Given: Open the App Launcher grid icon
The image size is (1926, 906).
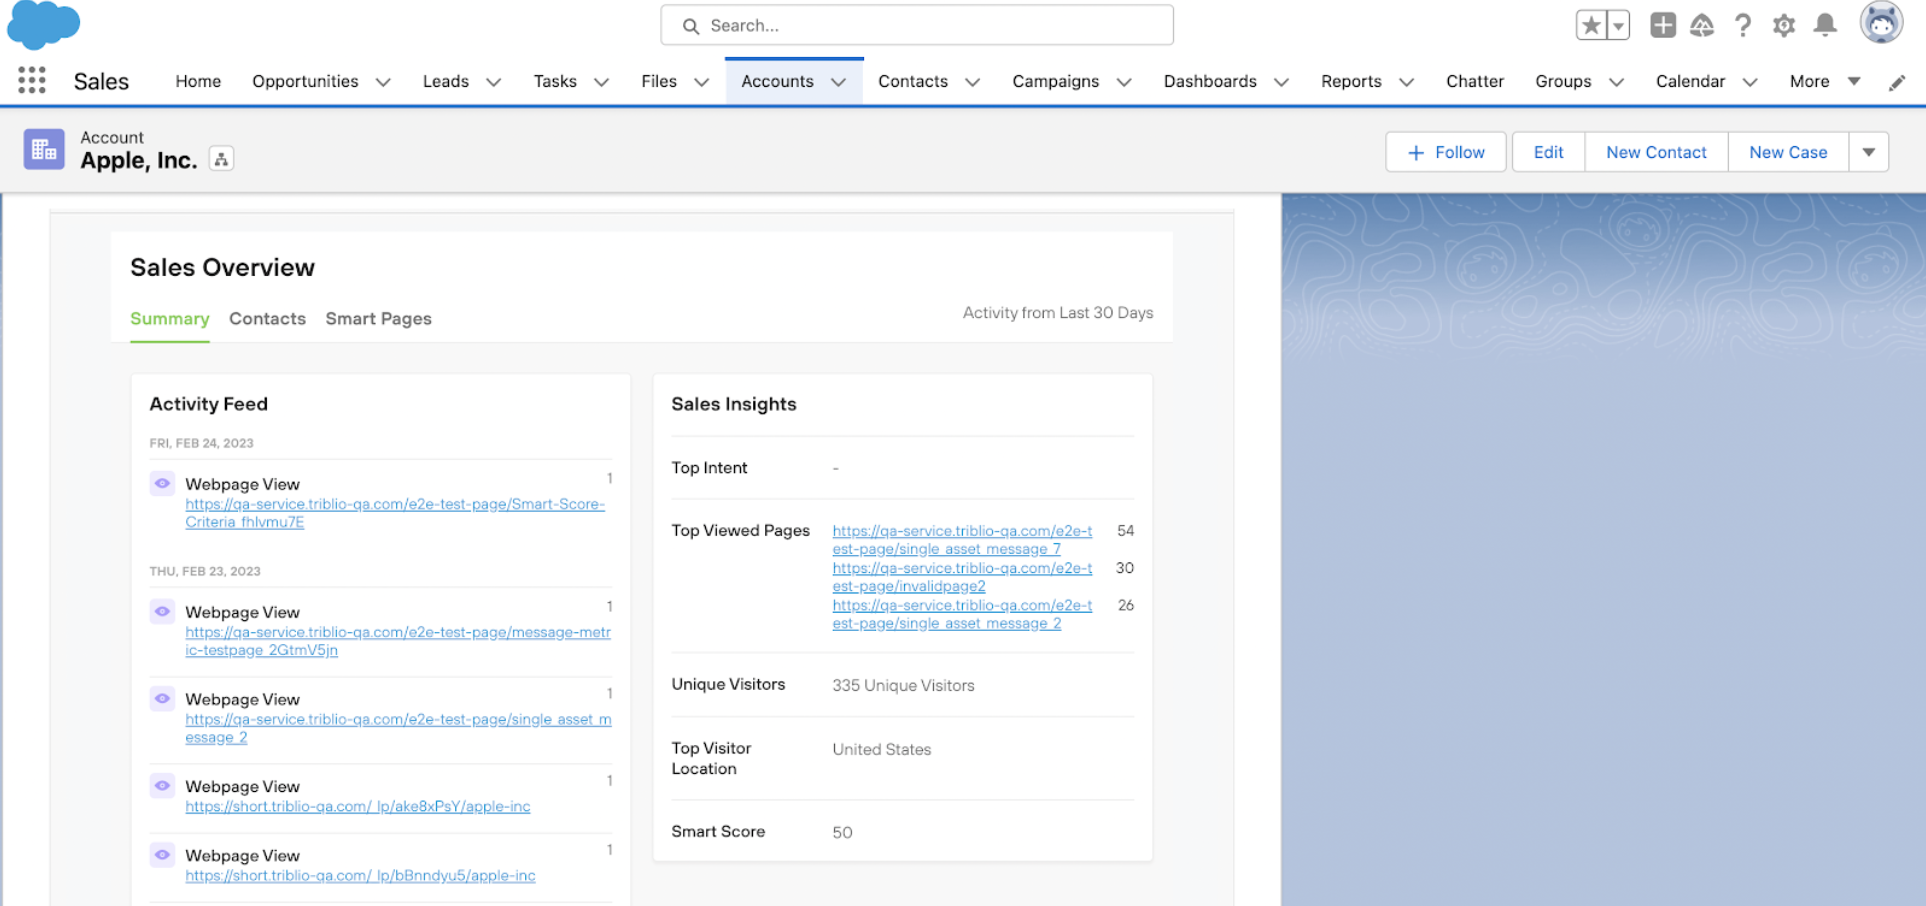Looking at the screenshot, I should tap(32, 81).
